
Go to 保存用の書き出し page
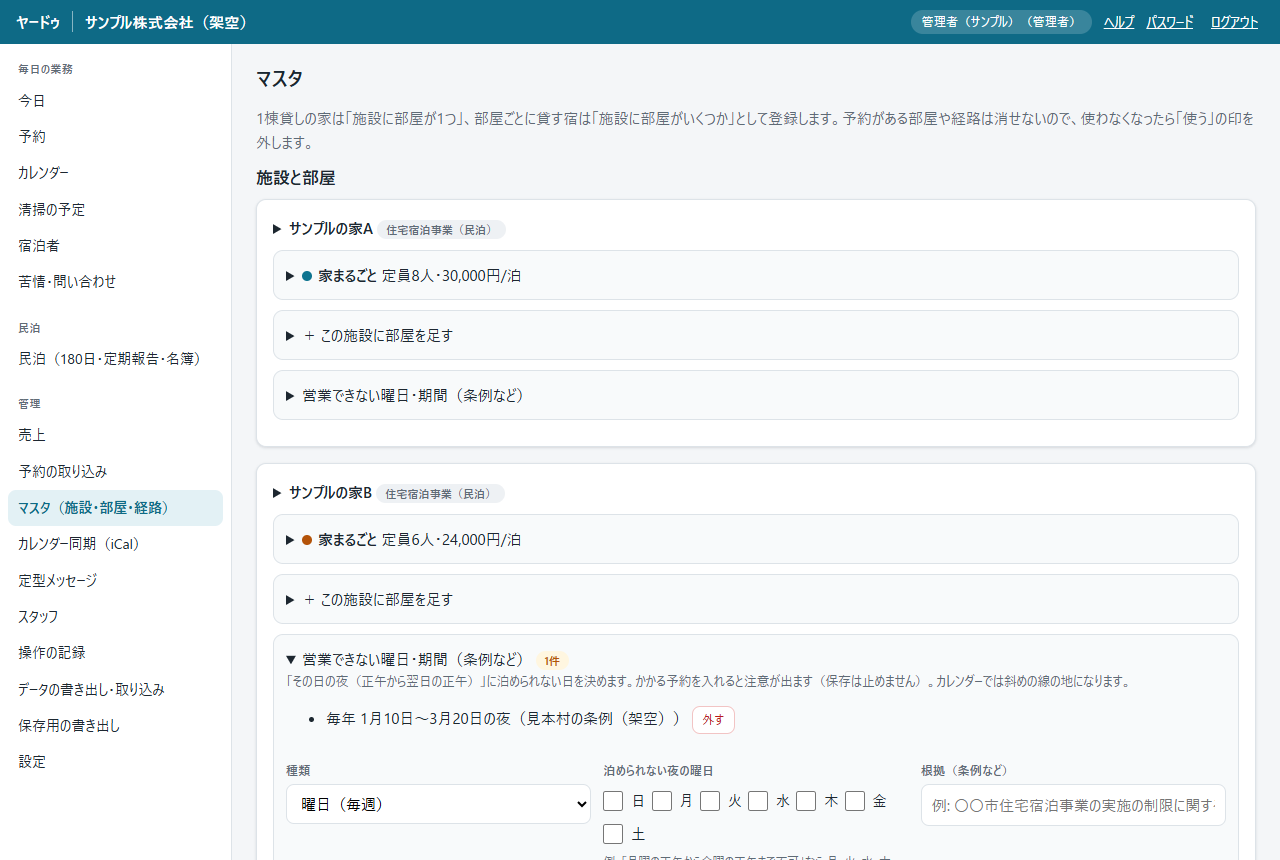pos(115,725)
